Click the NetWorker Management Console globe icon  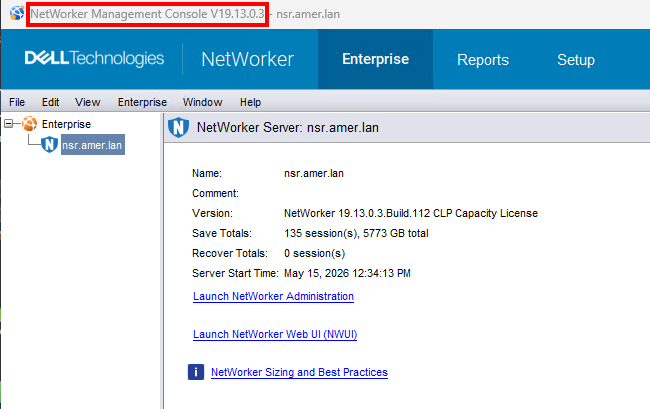pyautogui.click(x=17, y=13)
